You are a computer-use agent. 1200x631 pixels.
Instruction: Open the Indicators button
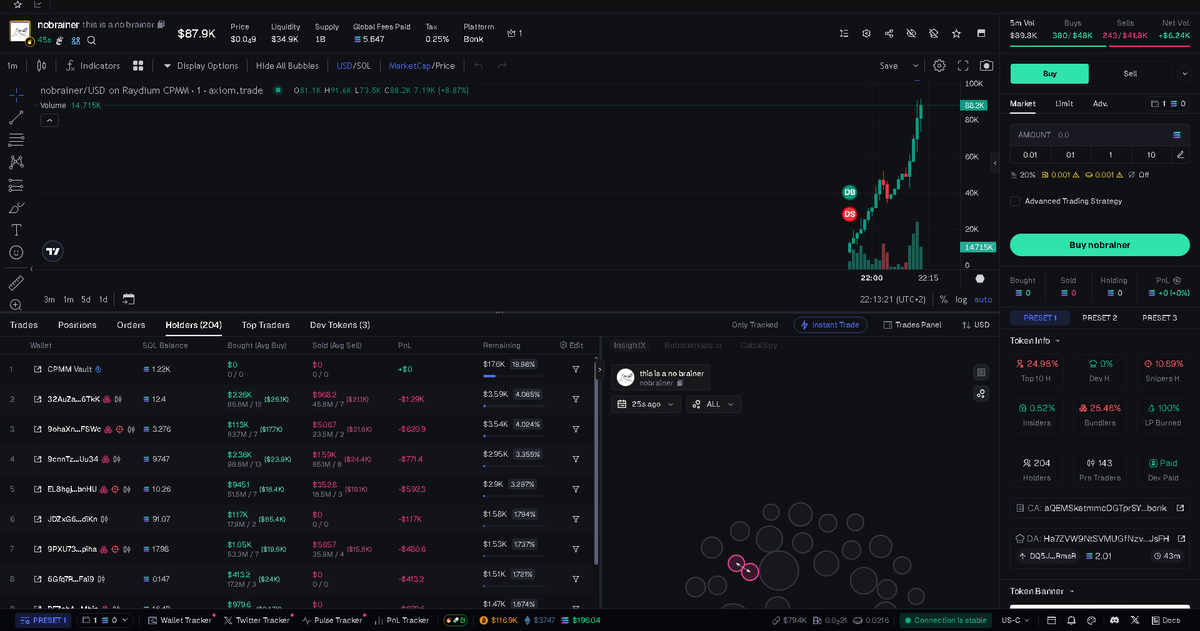(91, 66)
